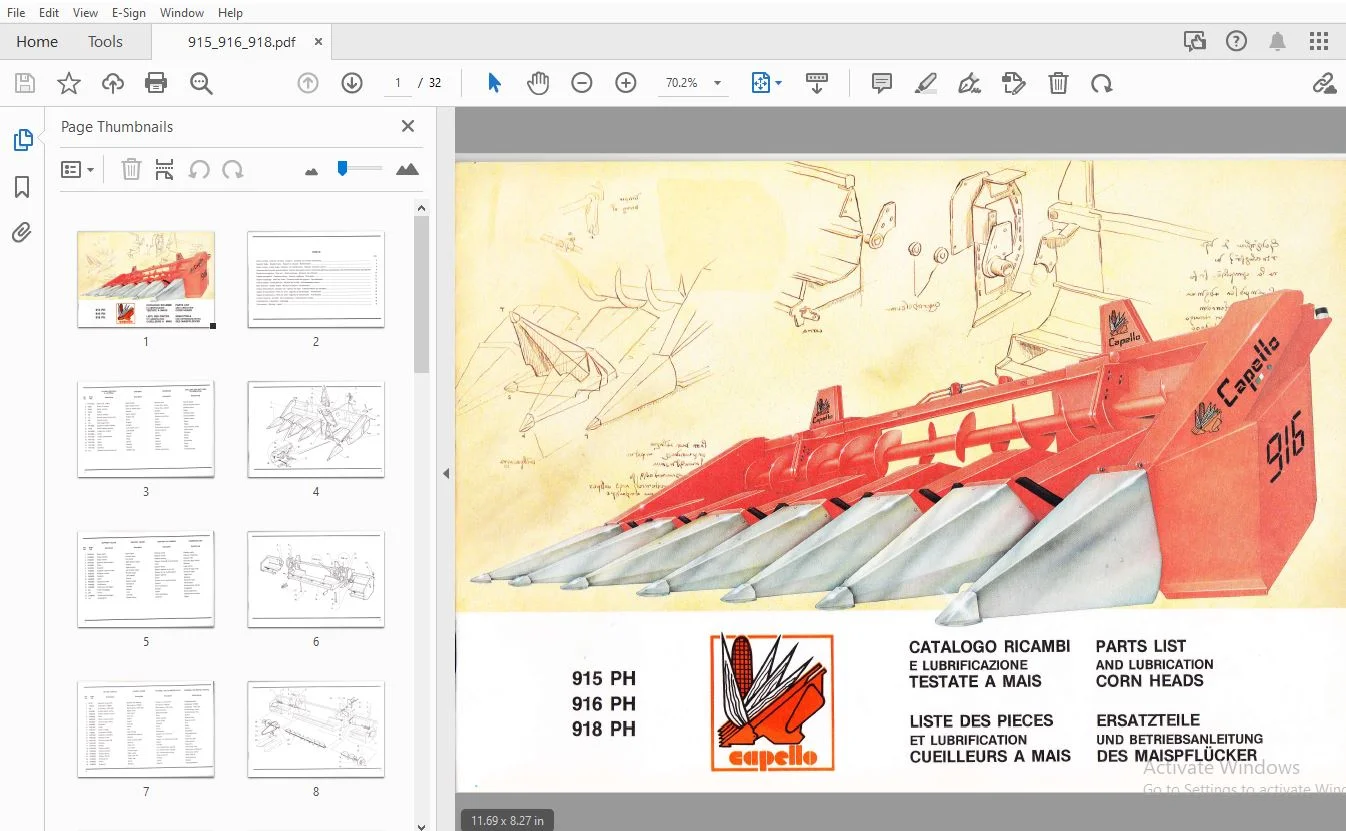Image resolution: width=1346 pixels, height=831 pixels.
Task: Click the thumbnails panel scroll up arrow
Action: coord(421,207)
